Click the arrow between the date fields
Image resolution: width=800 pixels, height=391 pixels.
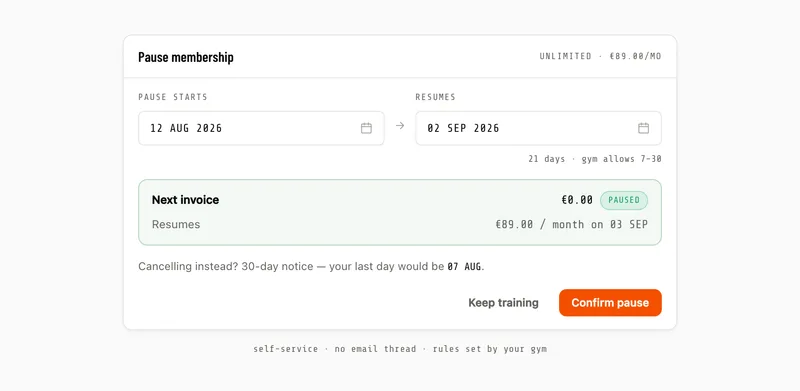click(400, 126)
